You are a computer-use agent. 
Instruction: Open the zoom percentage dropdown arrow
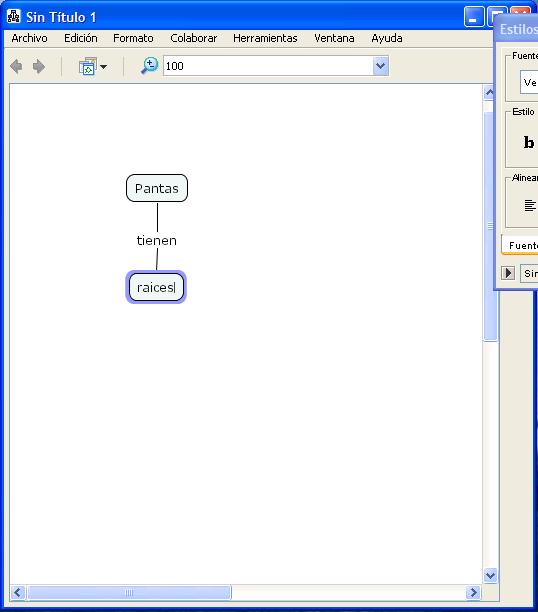click(x=380, y=66)
